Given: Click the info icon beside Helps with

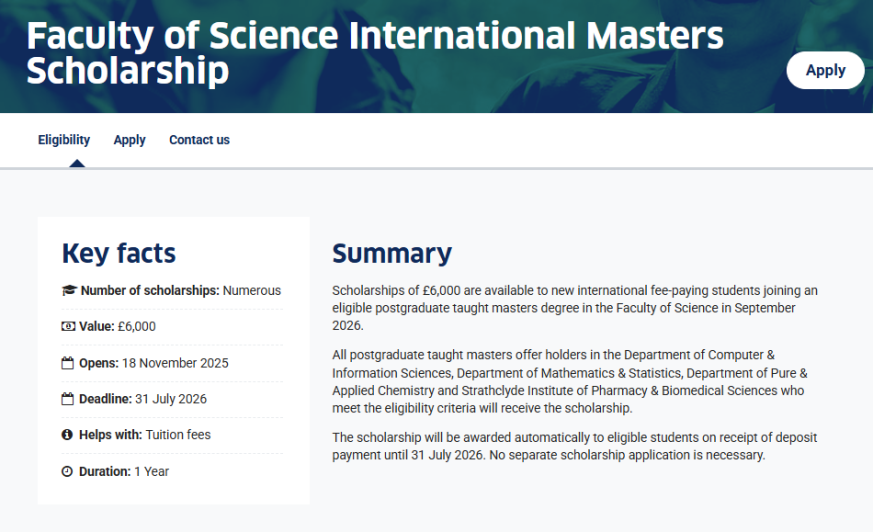Looking at the screenshot, I should tap(68, 435).
